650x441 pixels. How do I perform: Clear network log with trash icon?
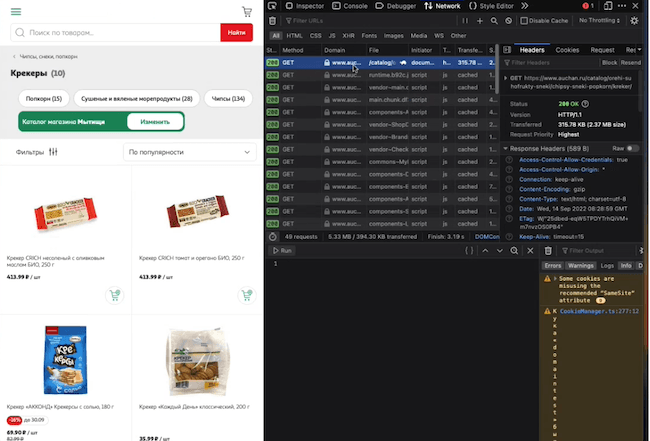(x=272, y=21)
